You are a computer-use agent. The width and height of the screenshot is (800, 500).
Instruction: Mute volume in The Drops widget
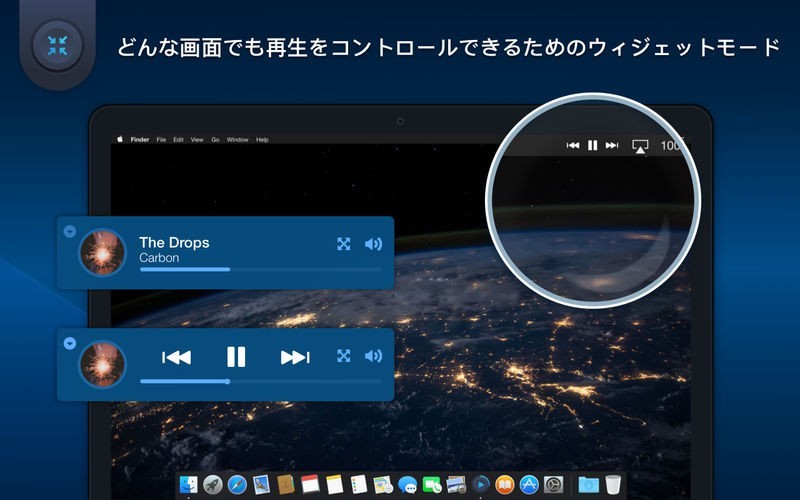(373, 244)
